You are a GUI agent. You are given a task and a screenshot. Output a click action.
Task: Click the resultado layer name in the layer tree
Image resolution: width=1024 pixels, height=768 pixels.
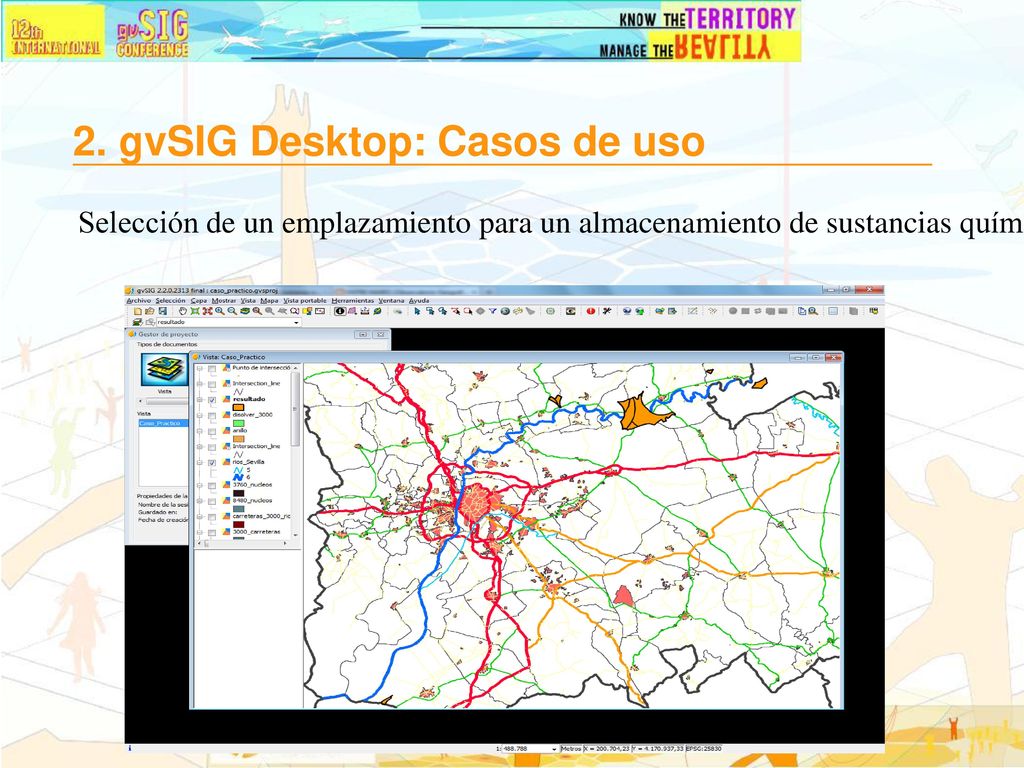249,399
